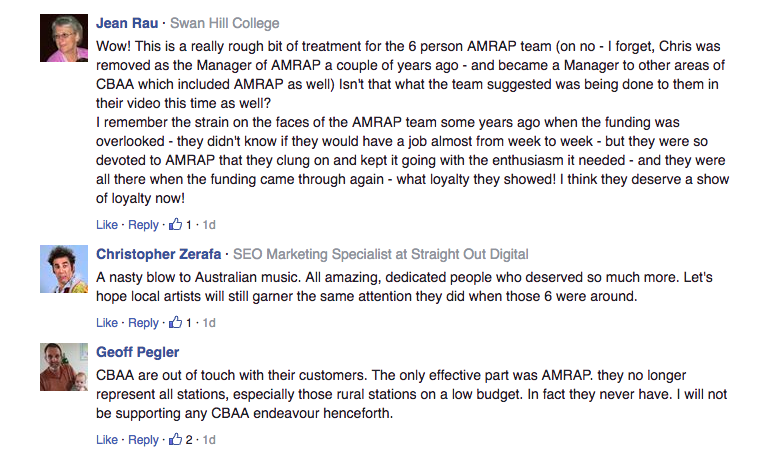Open the Jean Rau name link
The image size is (760, 459).
tap(127, 23)
